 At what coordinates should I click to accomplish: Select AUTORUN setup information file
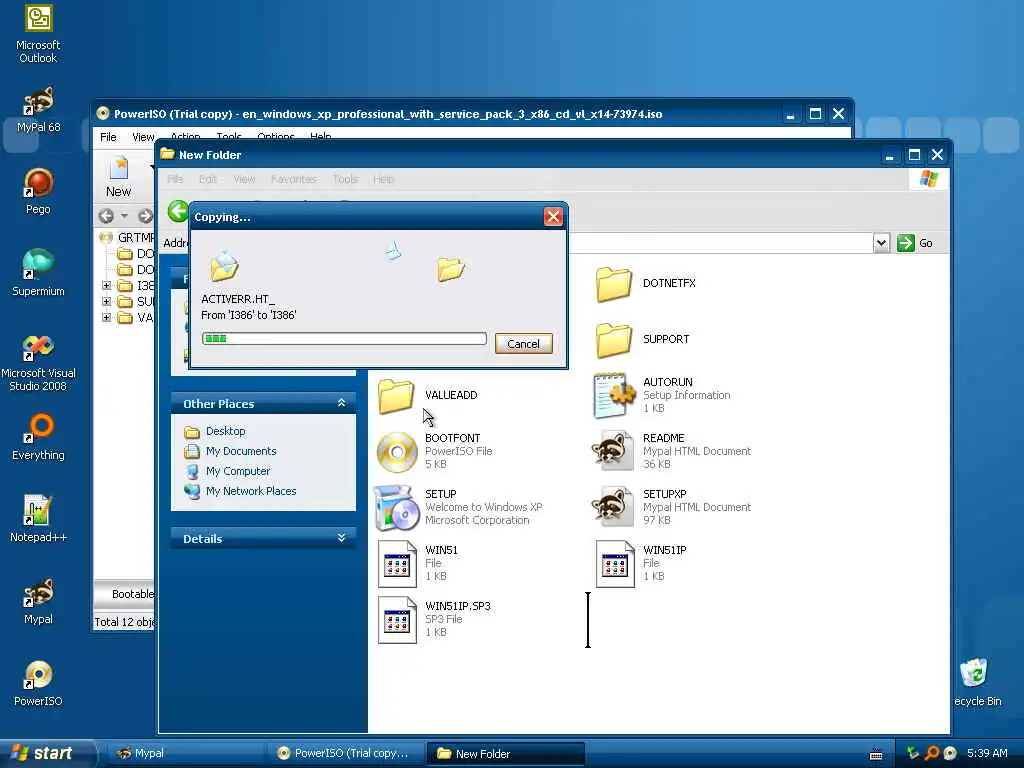click(662, 395)
